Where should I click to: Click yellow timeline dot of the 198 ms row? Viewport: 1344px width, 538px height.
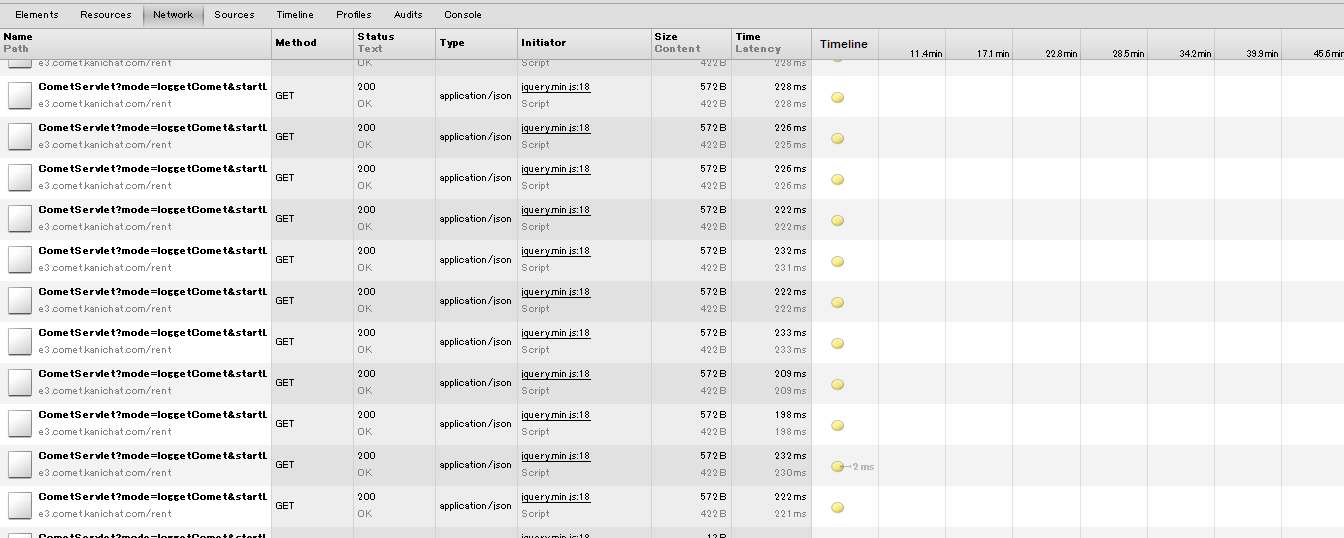[x=838, y=425]
